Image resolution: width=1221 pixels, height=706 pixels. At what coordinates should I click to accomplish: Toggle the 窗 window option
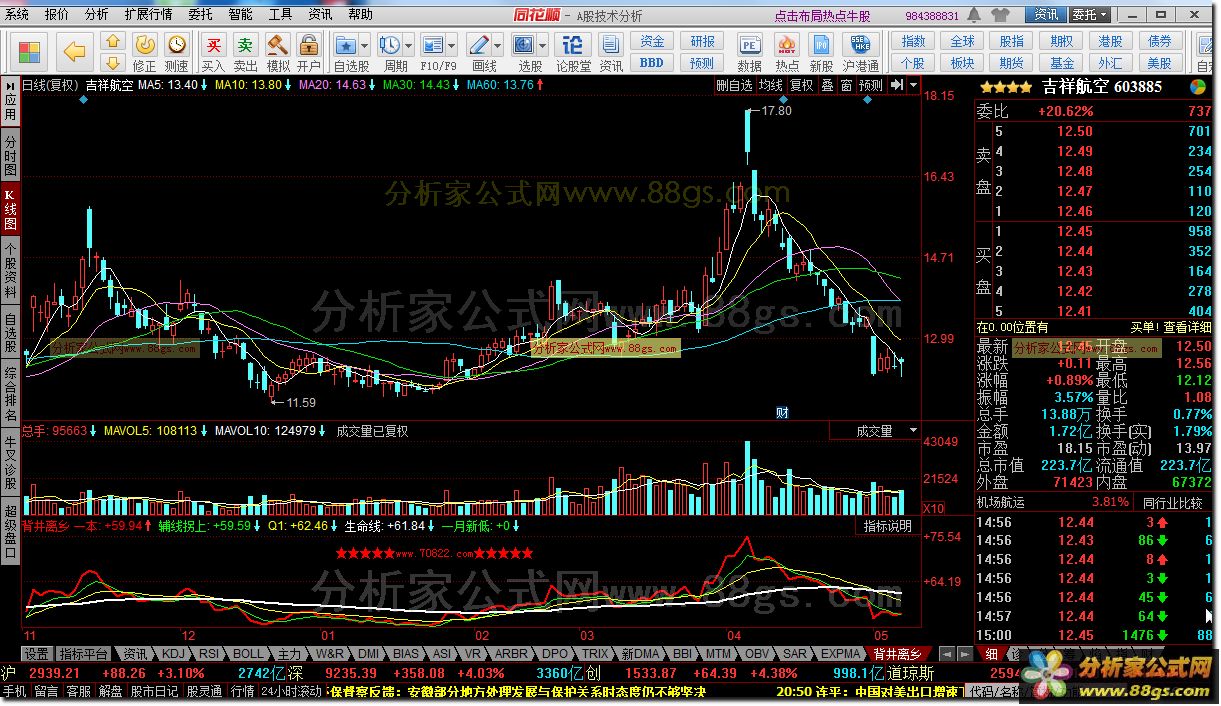[846, 85]
